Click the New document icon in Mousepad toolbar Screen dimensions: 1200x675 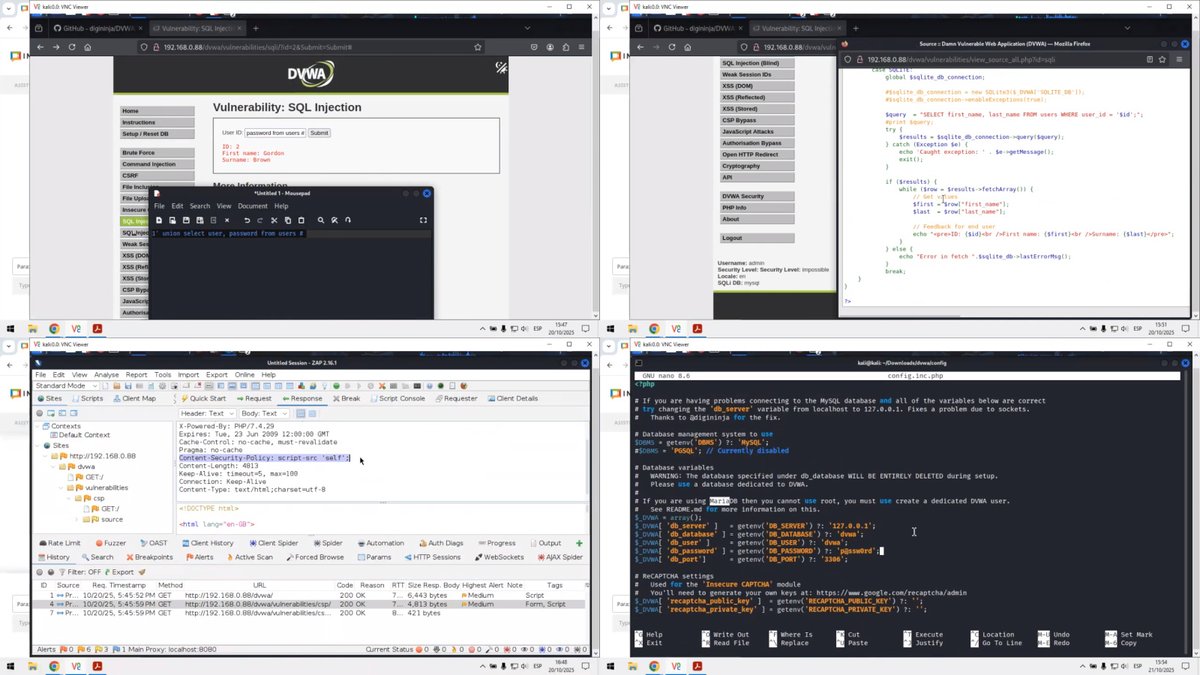159,220
